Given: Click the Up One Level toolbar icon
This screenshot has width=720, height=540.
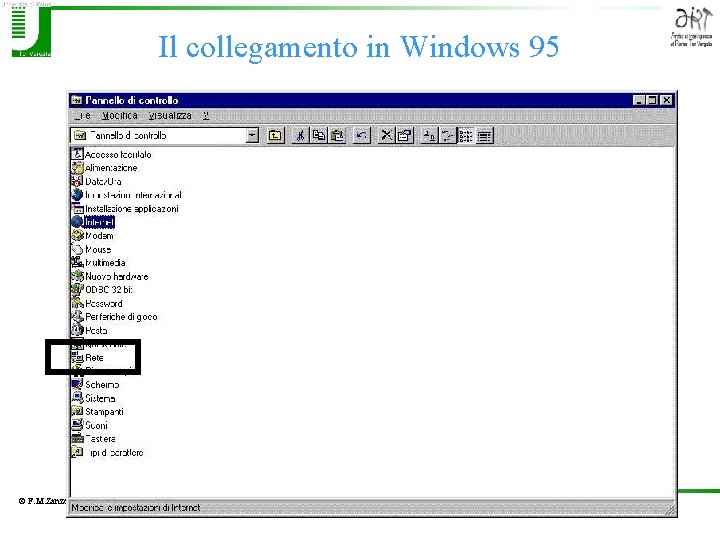Looking at the screenshot, I should (275, 135).
